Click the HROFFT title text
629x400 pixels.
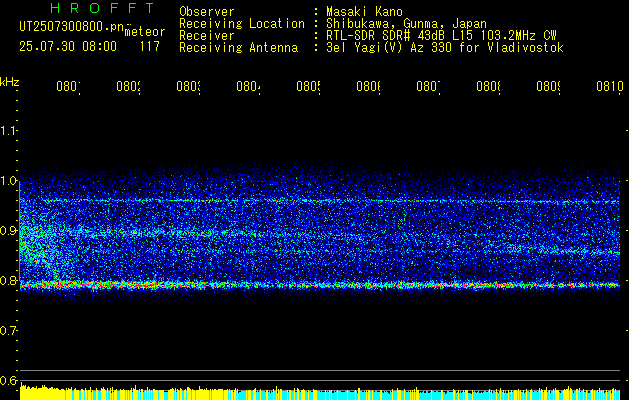click(x=102, y=8)
